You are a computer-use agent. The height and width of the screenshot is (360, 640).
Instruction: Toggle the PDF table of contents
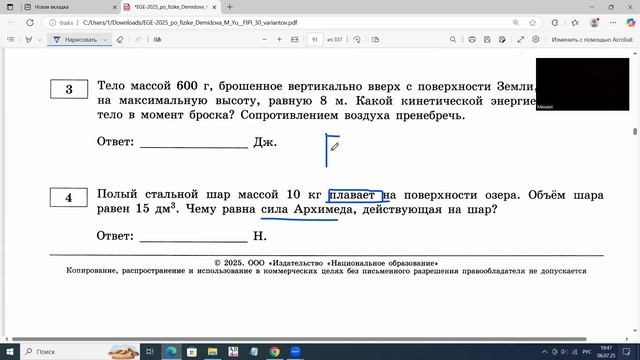click(x=11, y=40)
